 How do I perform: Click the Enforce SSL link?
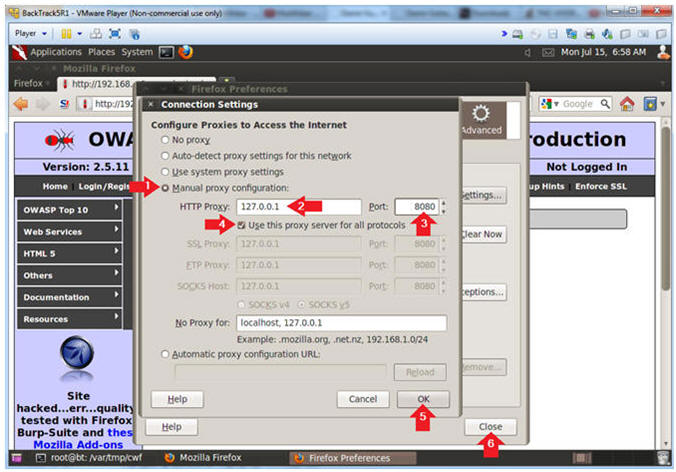pyautogui.click(x=601, y=186)
